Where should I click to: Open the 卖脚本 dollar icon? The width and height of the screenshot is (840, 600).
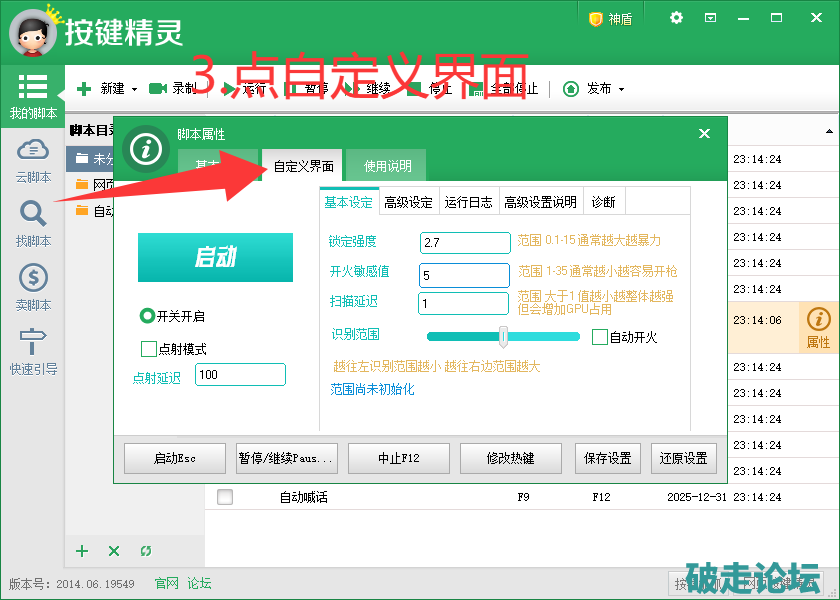pos(33,278)
